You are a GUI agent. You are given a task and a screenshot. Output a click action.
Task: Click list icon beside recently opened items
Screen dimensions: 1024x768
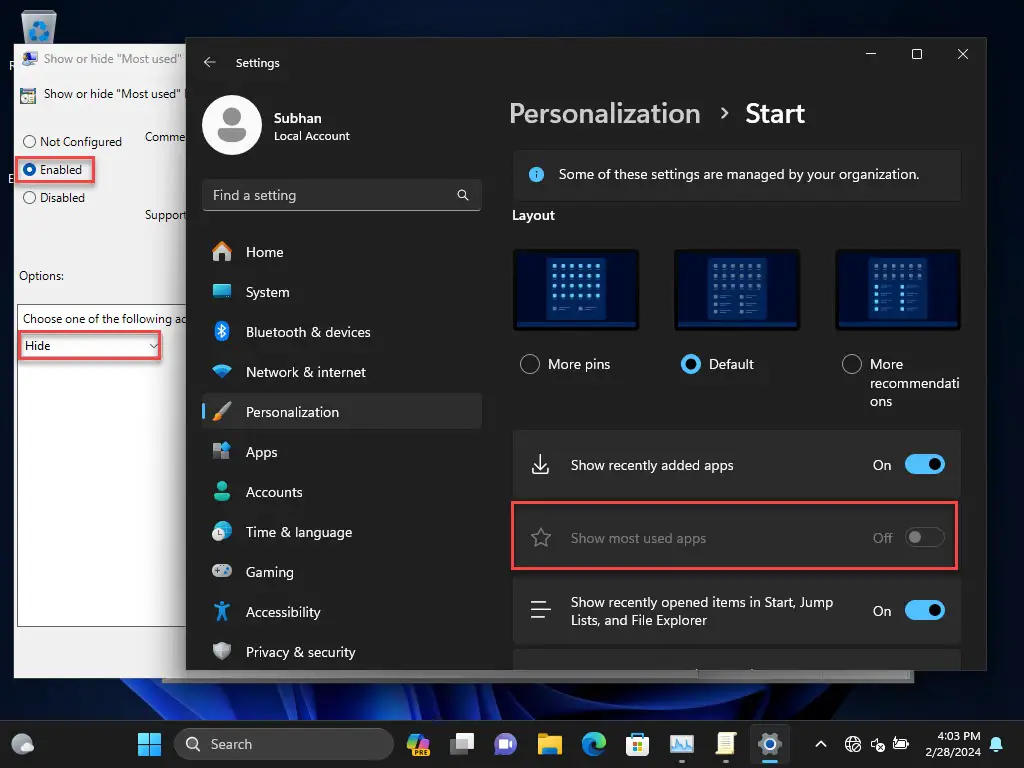[x=540, y=610]
